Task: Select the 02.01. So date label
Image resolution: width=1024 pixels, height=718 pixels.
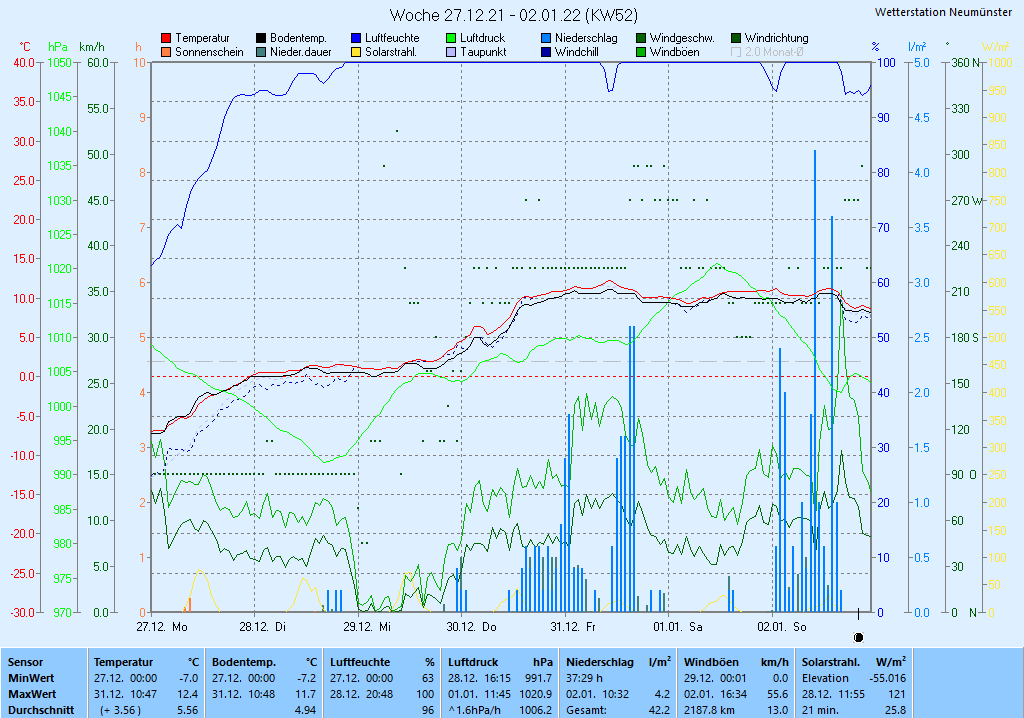Action: click(x=782, y=627)
